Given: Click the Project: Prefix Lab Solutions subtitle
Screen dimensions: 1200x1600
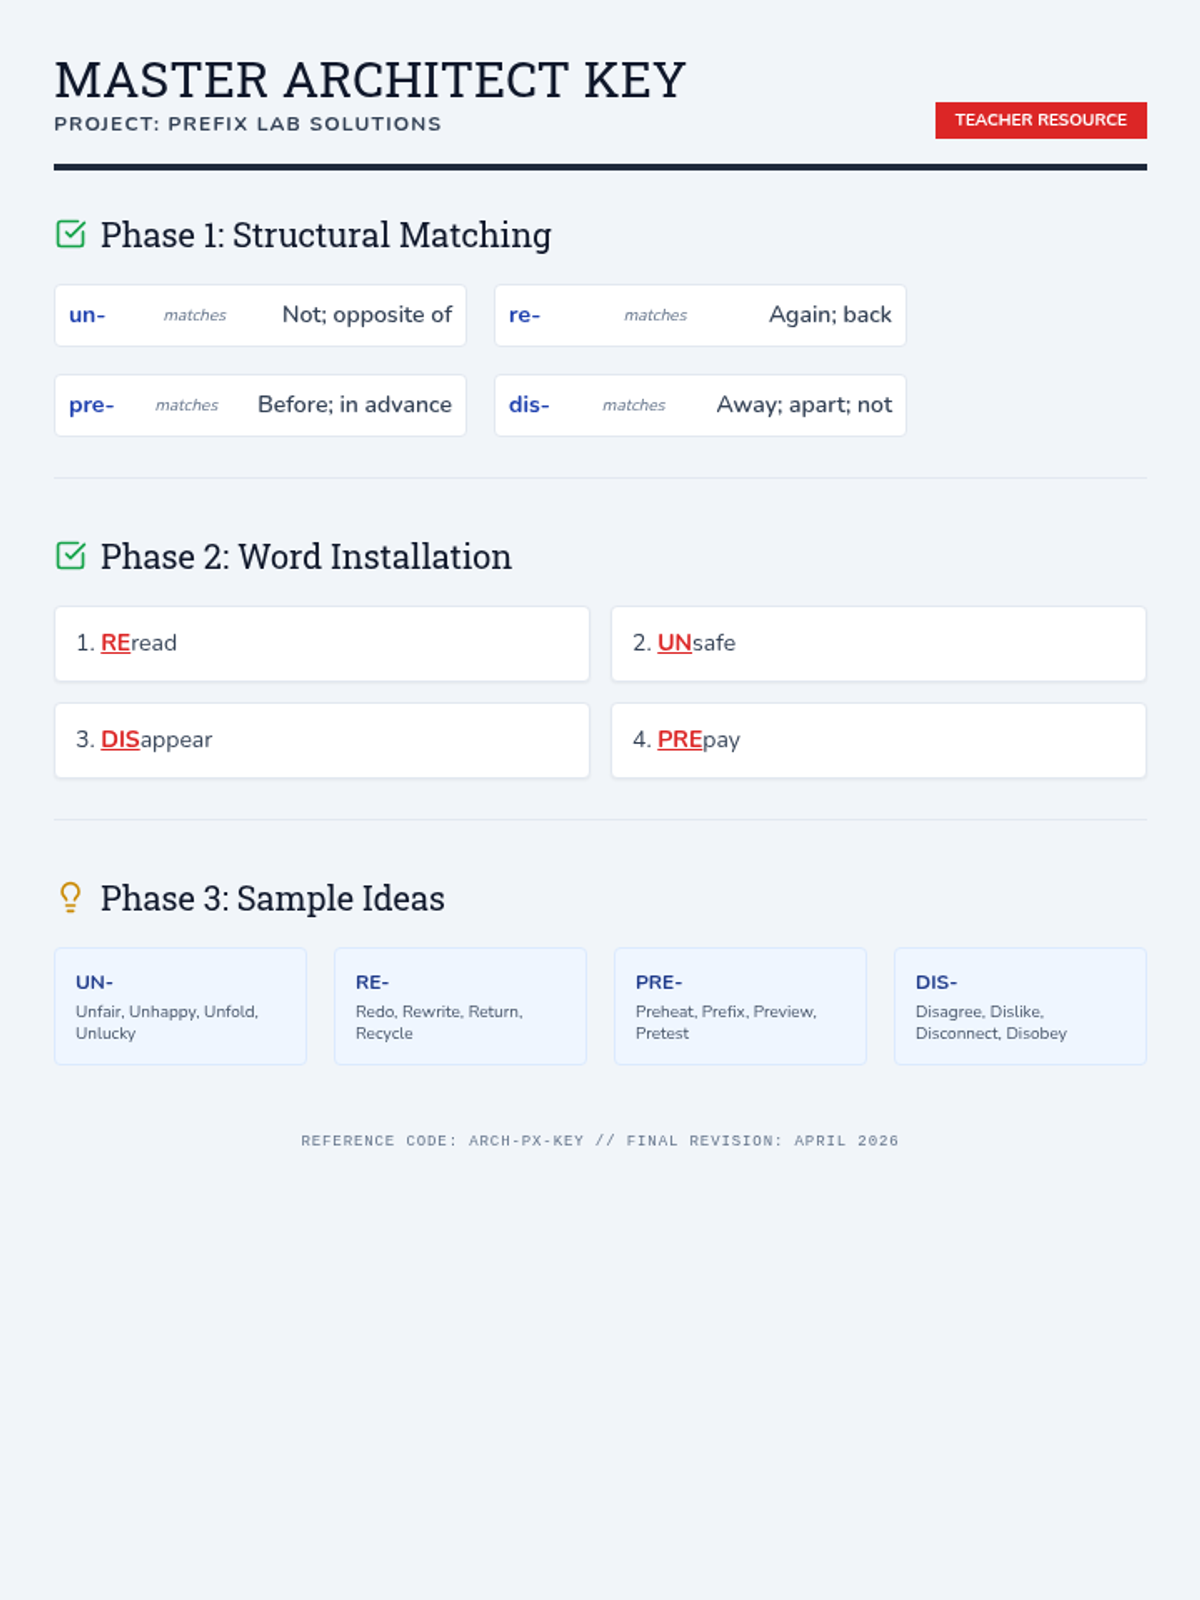Looking at the screenshot, I should coord(248,124).
